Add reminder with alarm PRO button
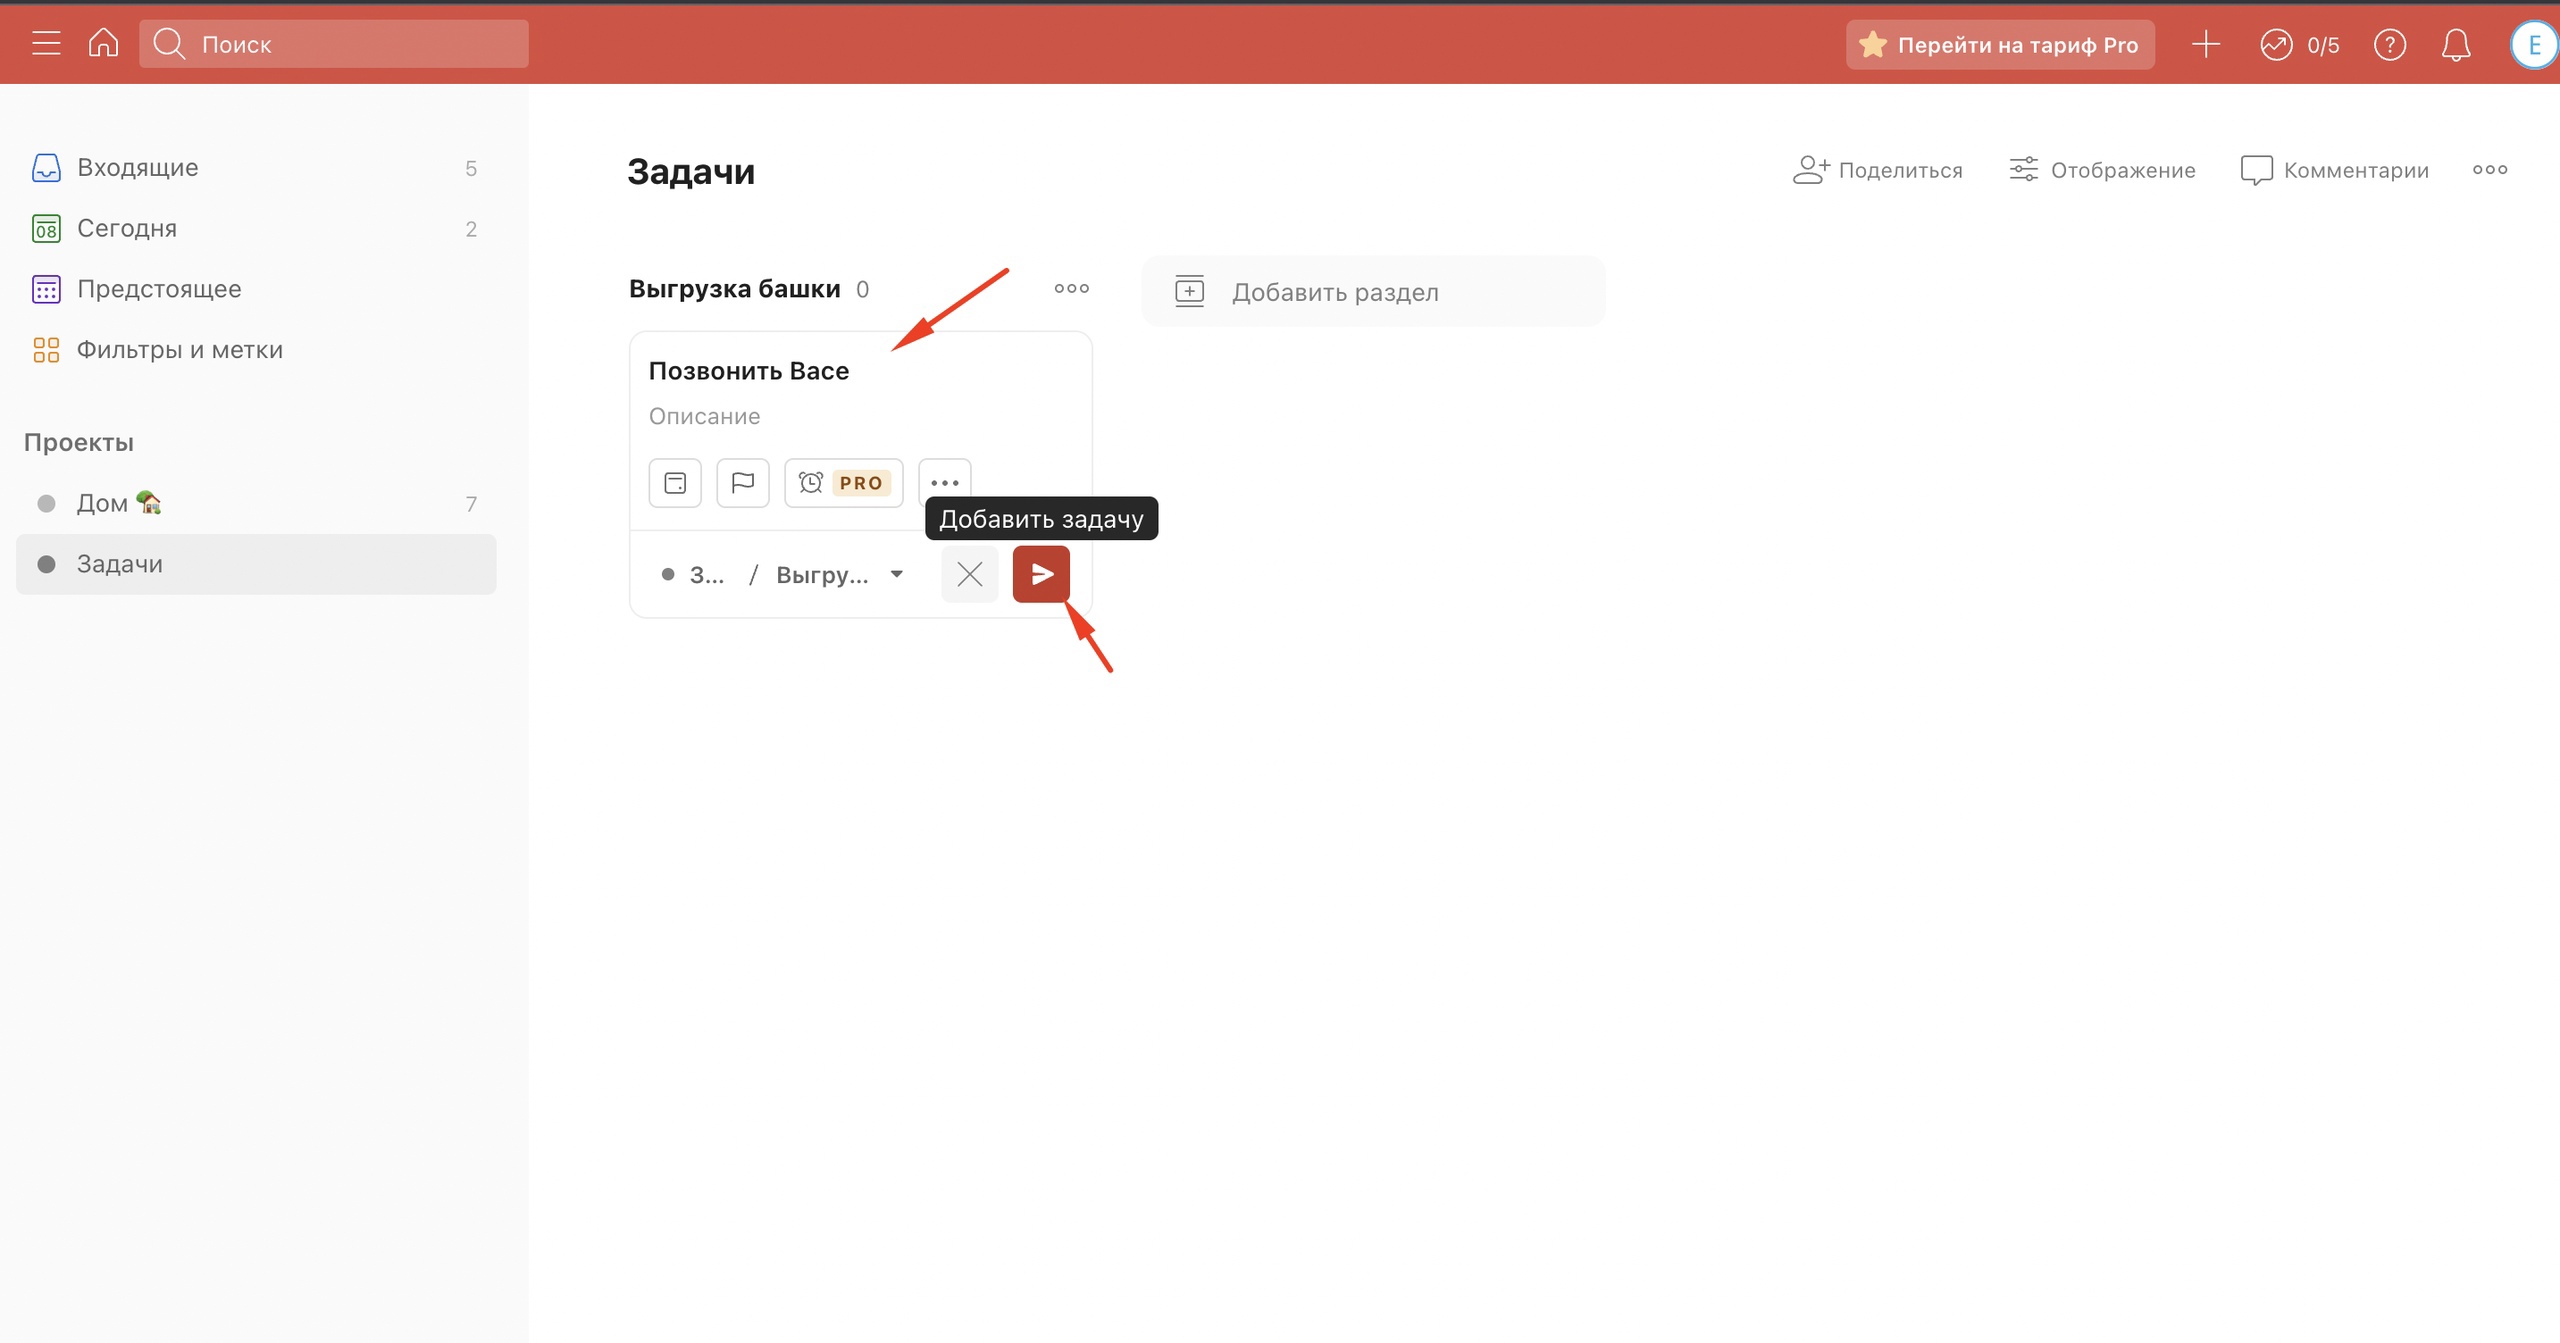The image size is (2560, 1343). click(844, 483)
